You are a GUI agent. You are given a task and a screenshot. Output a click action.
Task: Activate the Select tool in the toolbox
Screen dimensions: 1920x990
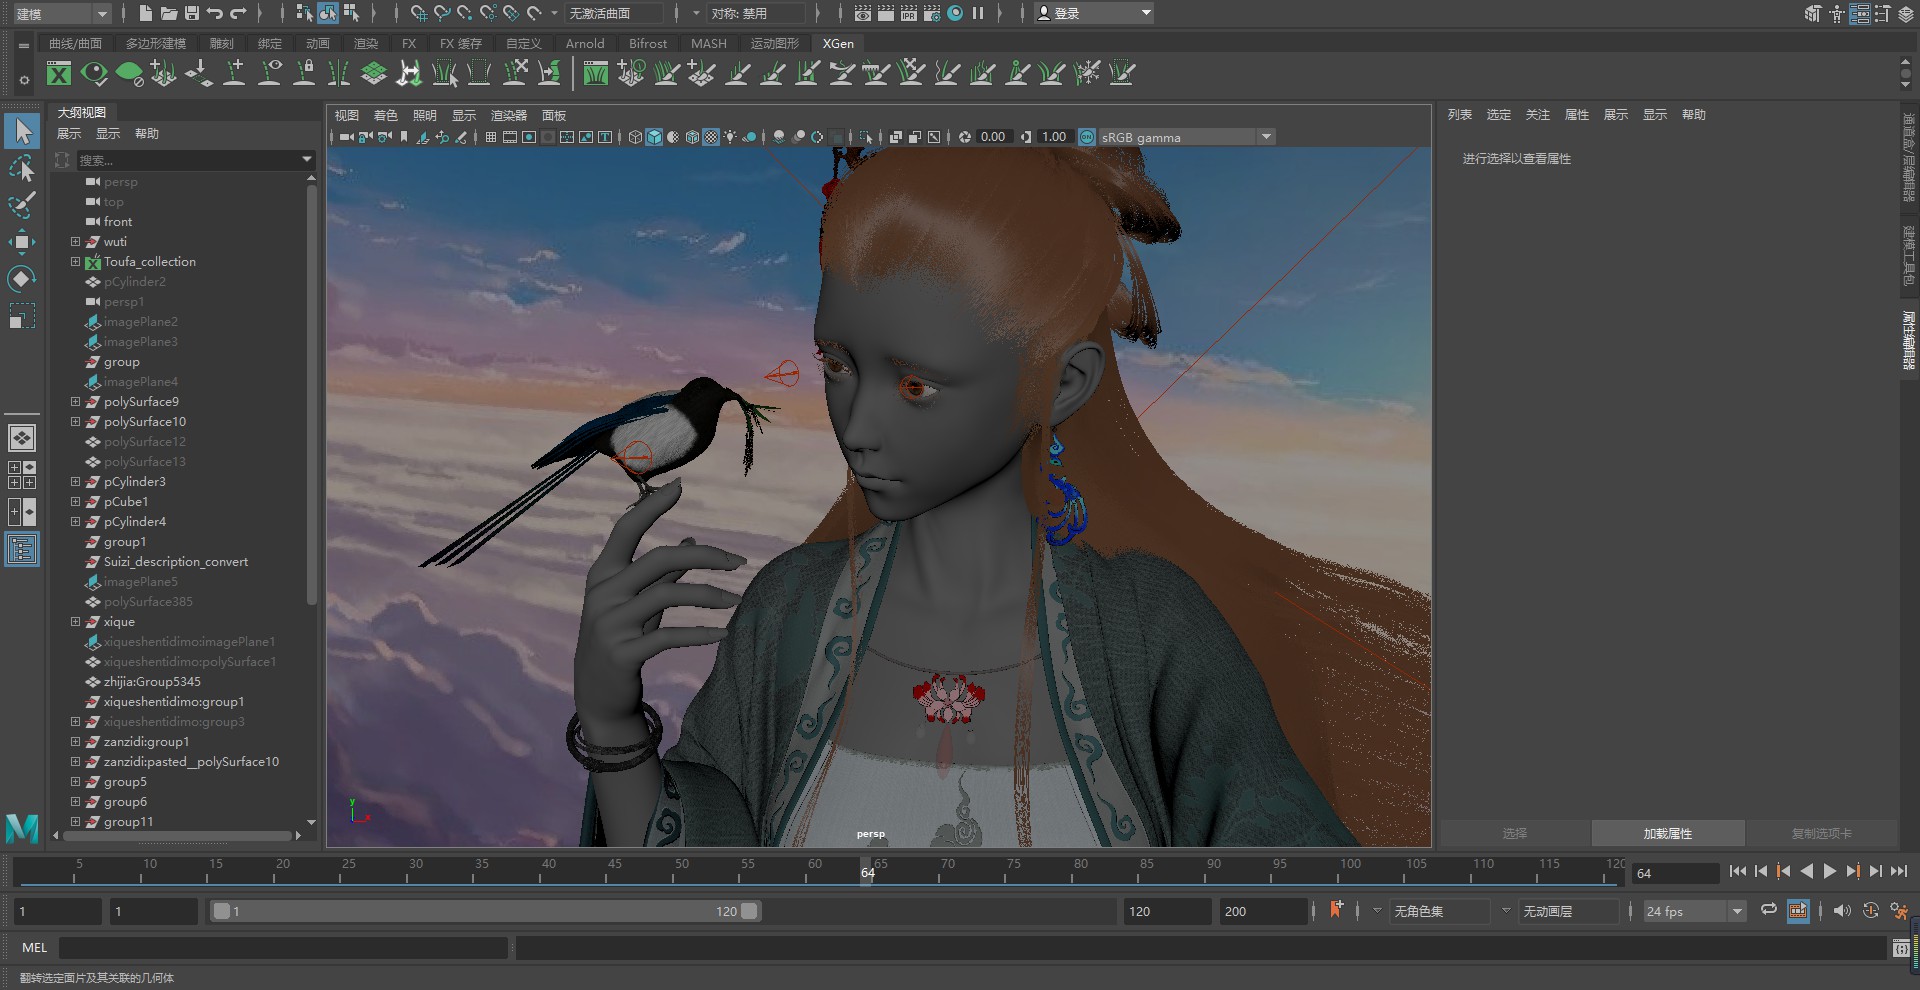[22, 131]
